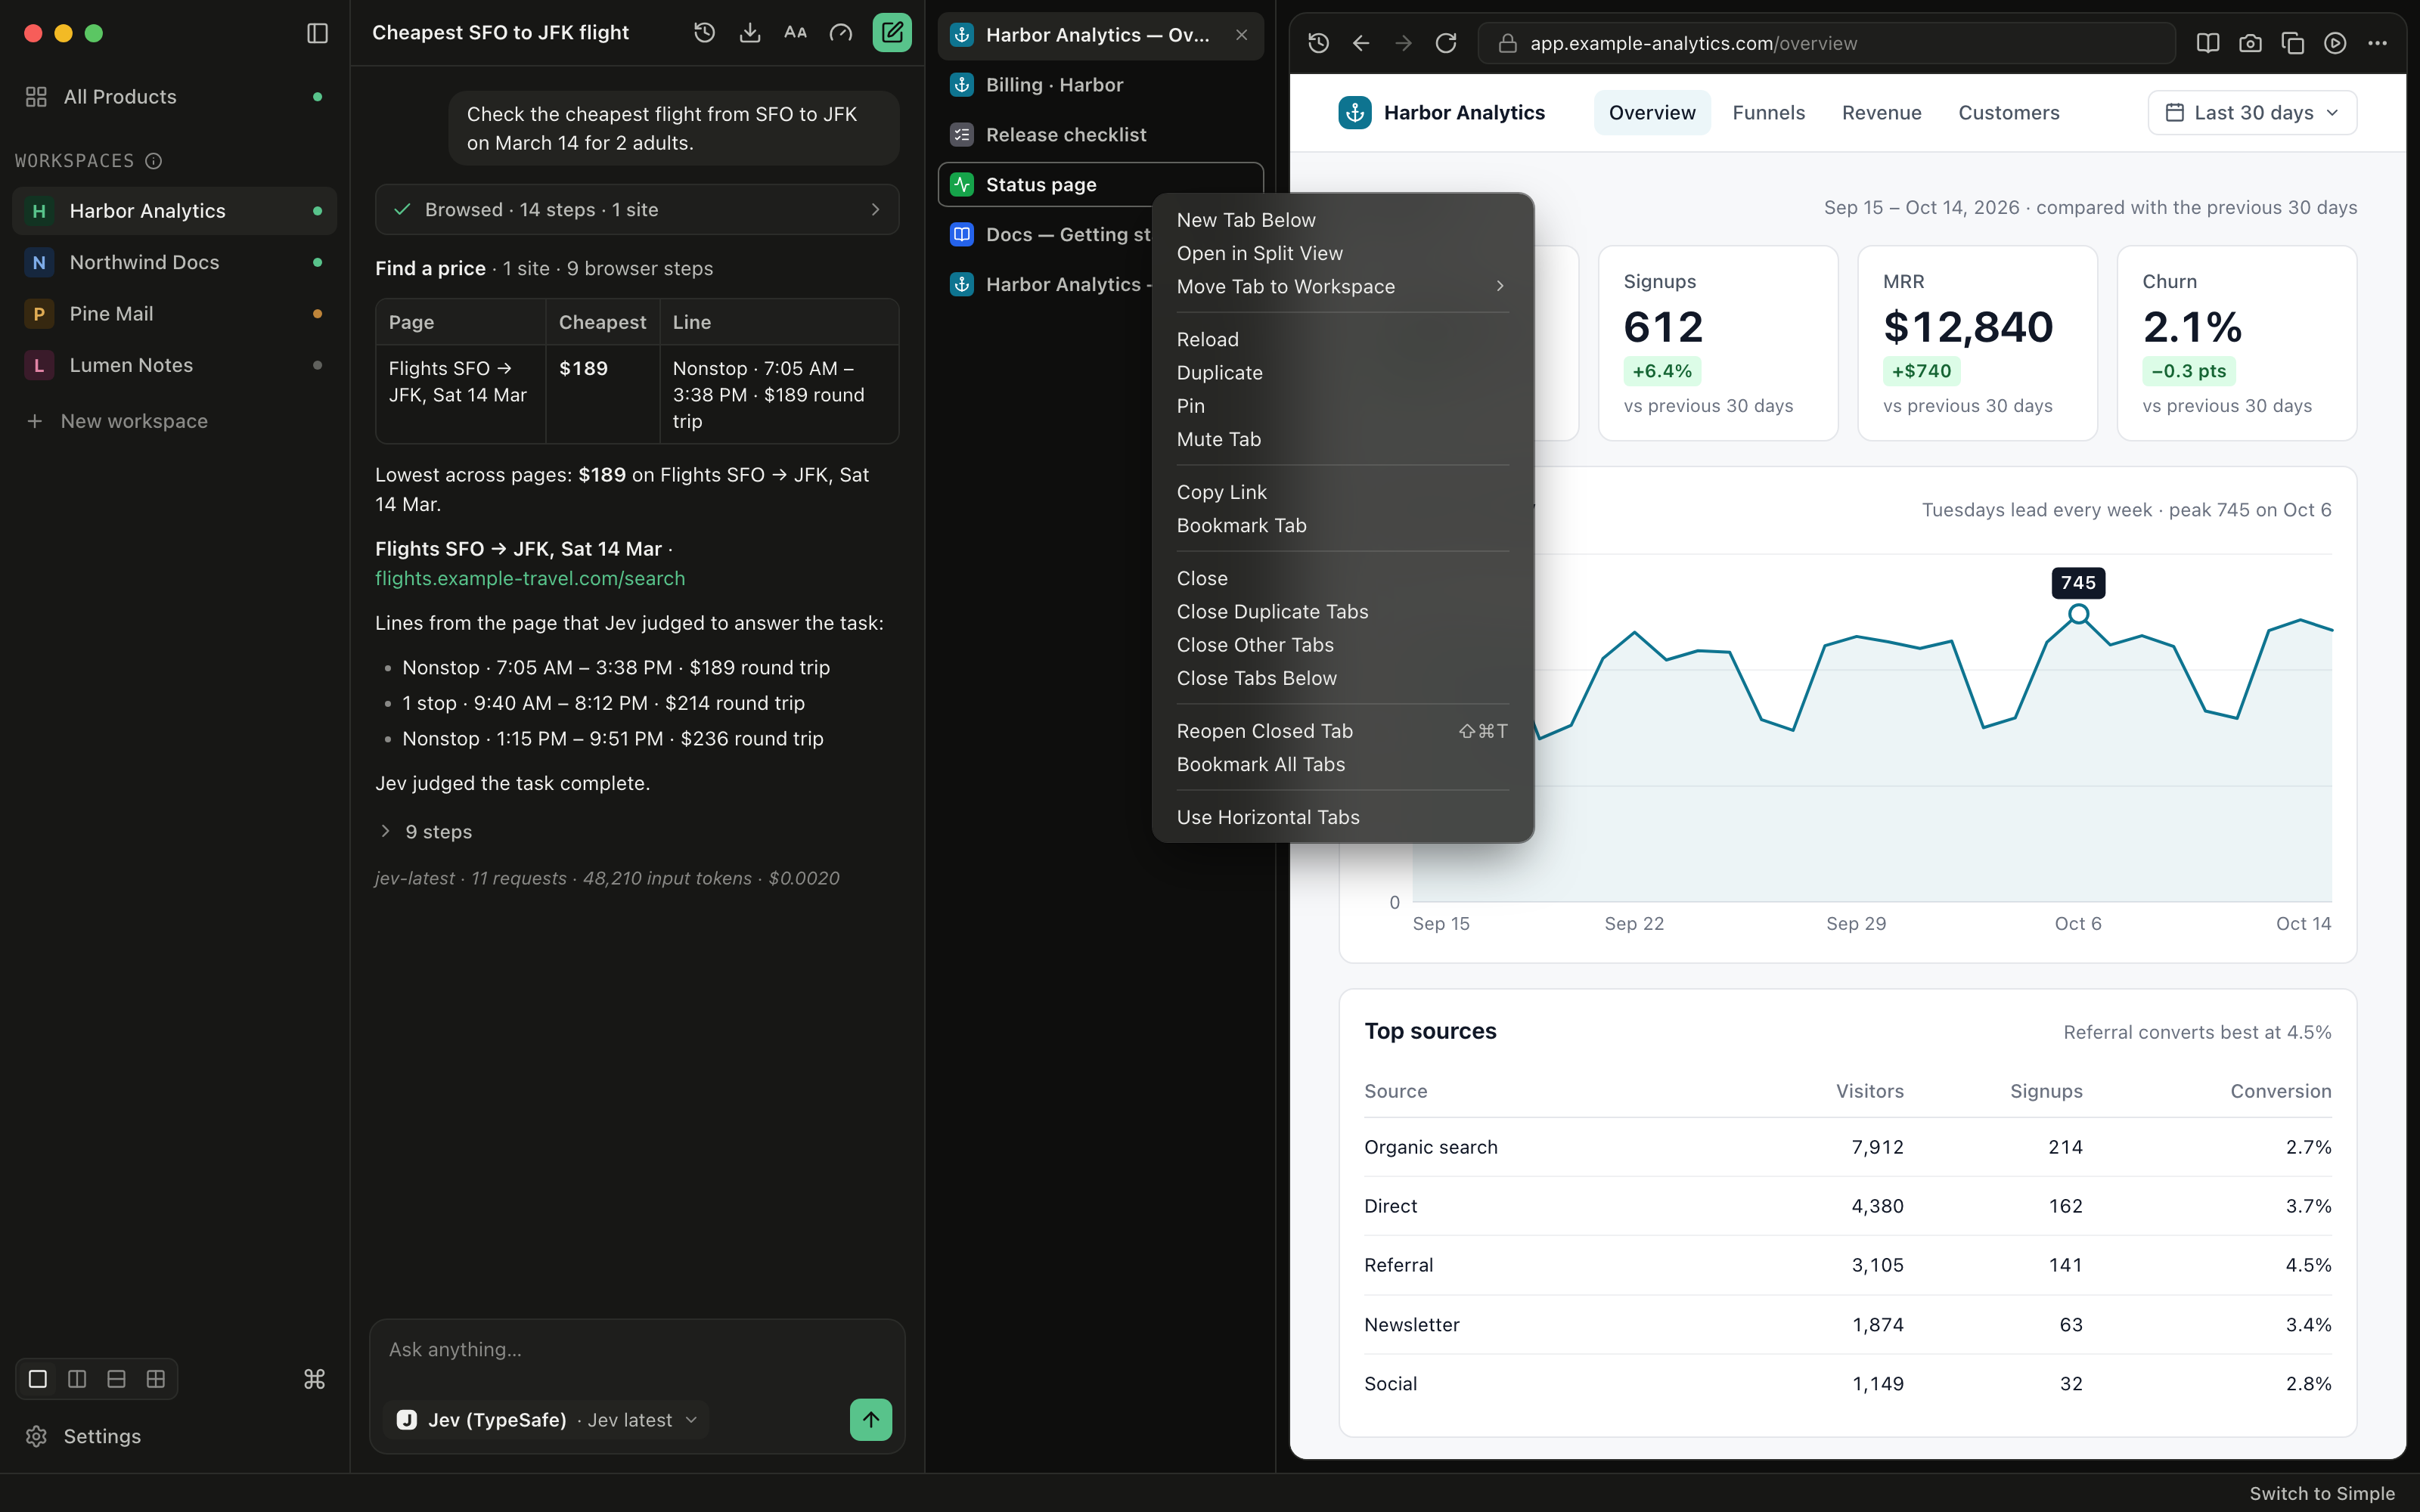Select four-pane grid layout
Viewport: 2420px width, 1512px height.
(156, 1379)
